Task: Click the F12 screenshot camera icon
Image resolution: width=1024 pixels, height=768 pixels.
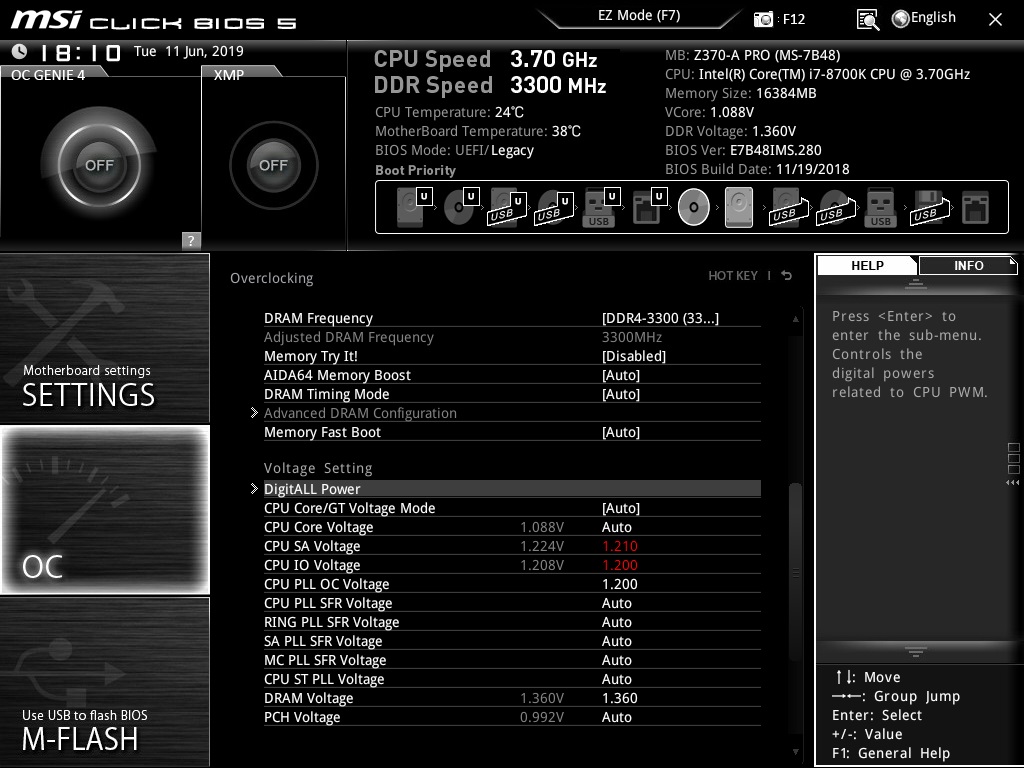Action: [762, 19]
